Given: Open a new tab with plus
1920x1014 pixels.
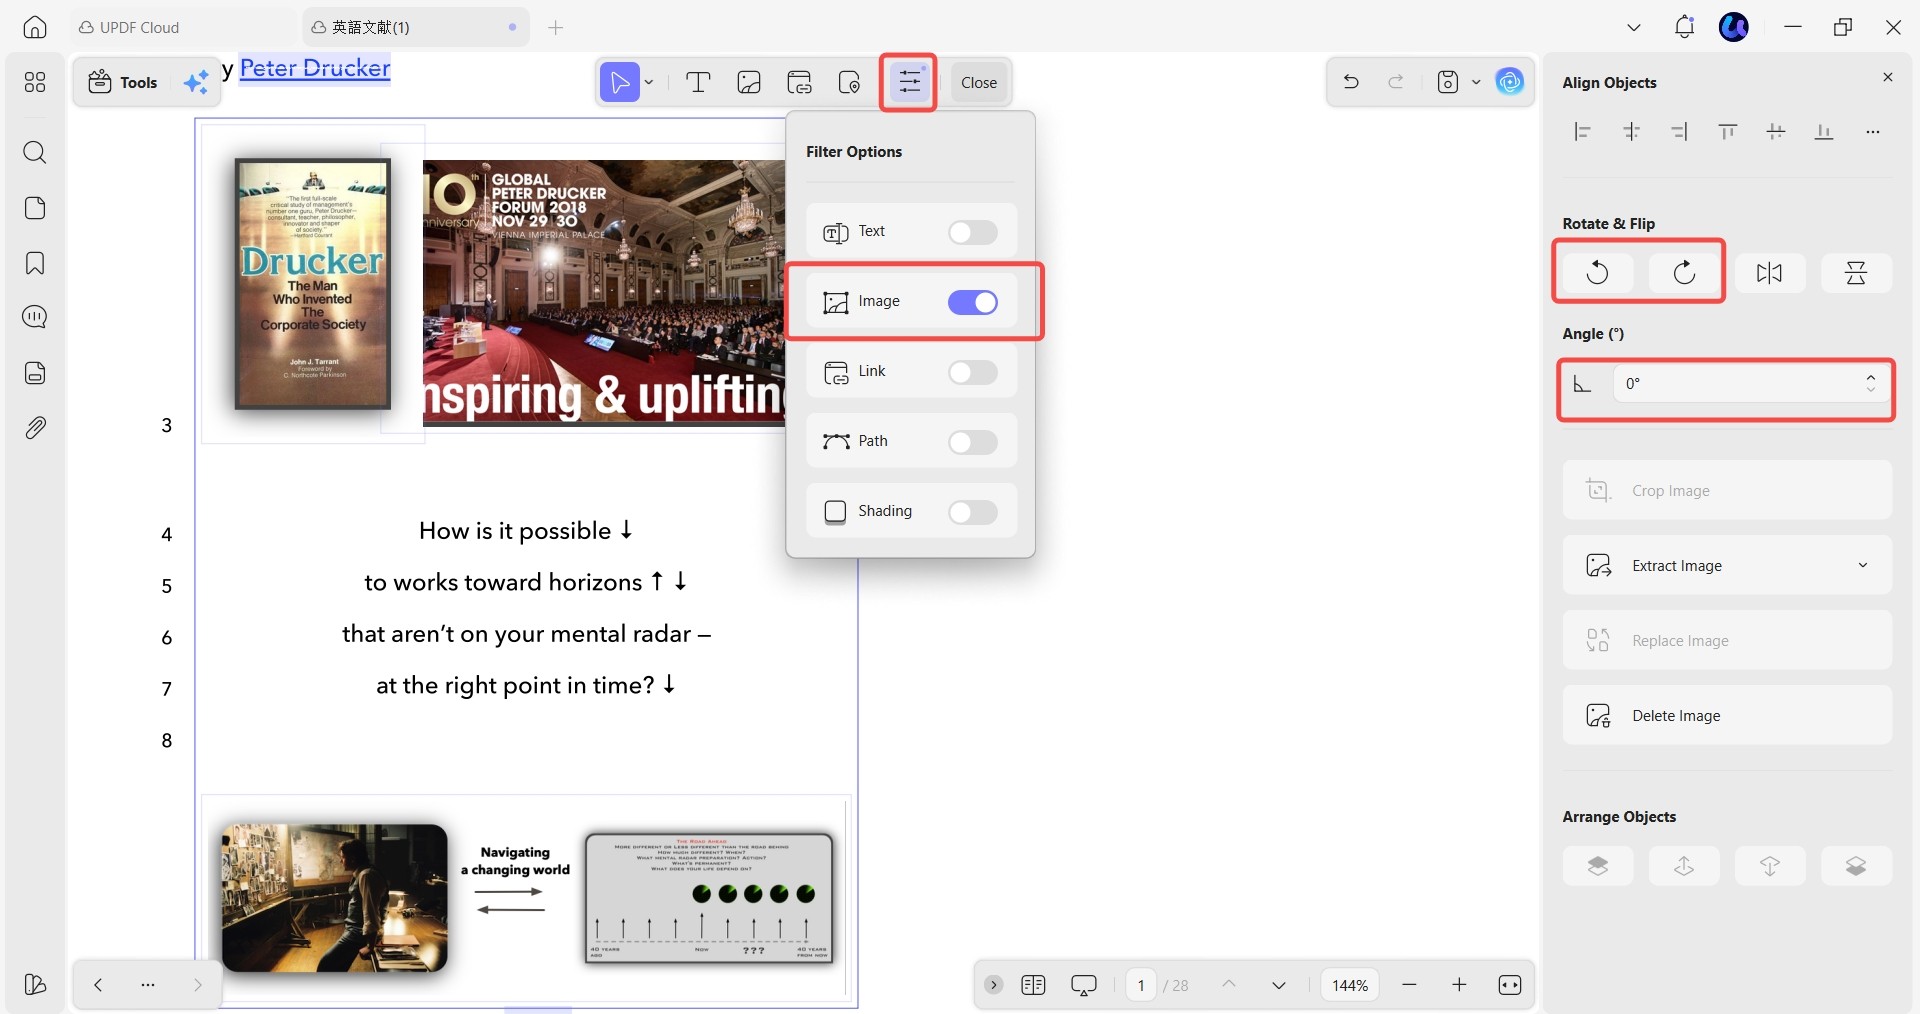Looking at the screenshot, I should point(556,27).
